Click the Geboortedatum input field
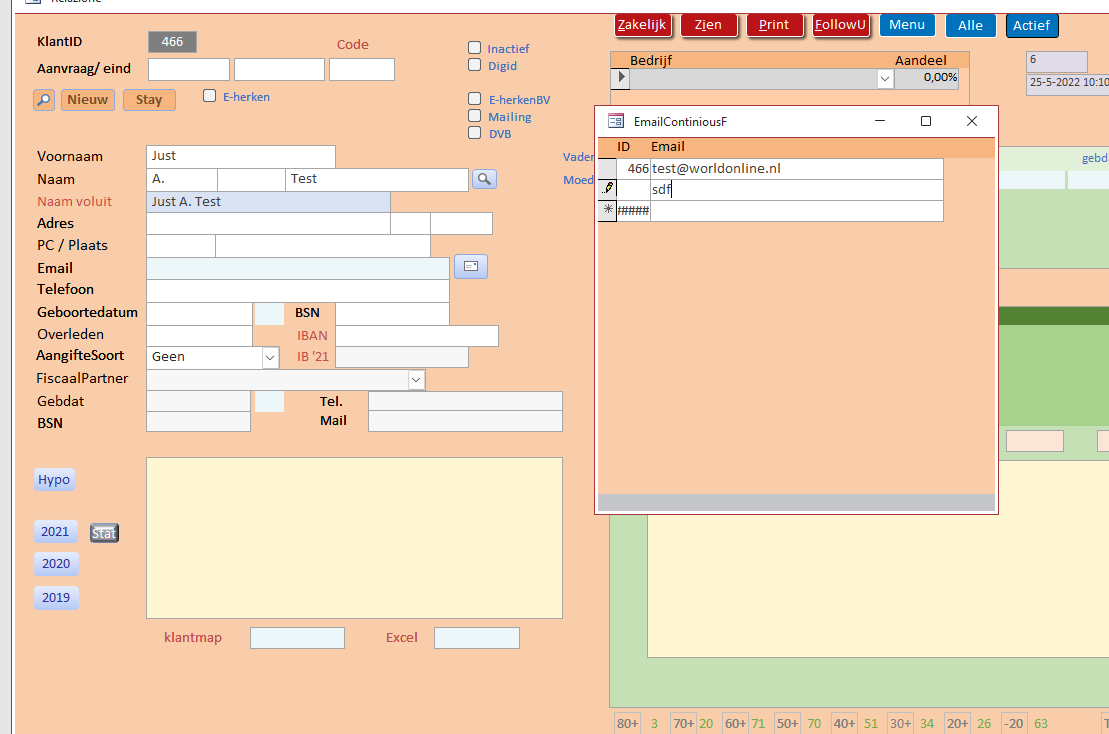The image size is (1109, 734). tap(199, 313)
